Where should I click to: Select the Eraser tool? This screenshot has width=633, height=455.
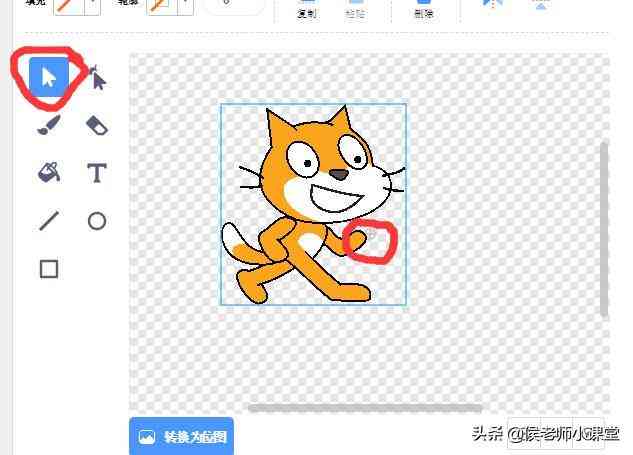point(97,125)
